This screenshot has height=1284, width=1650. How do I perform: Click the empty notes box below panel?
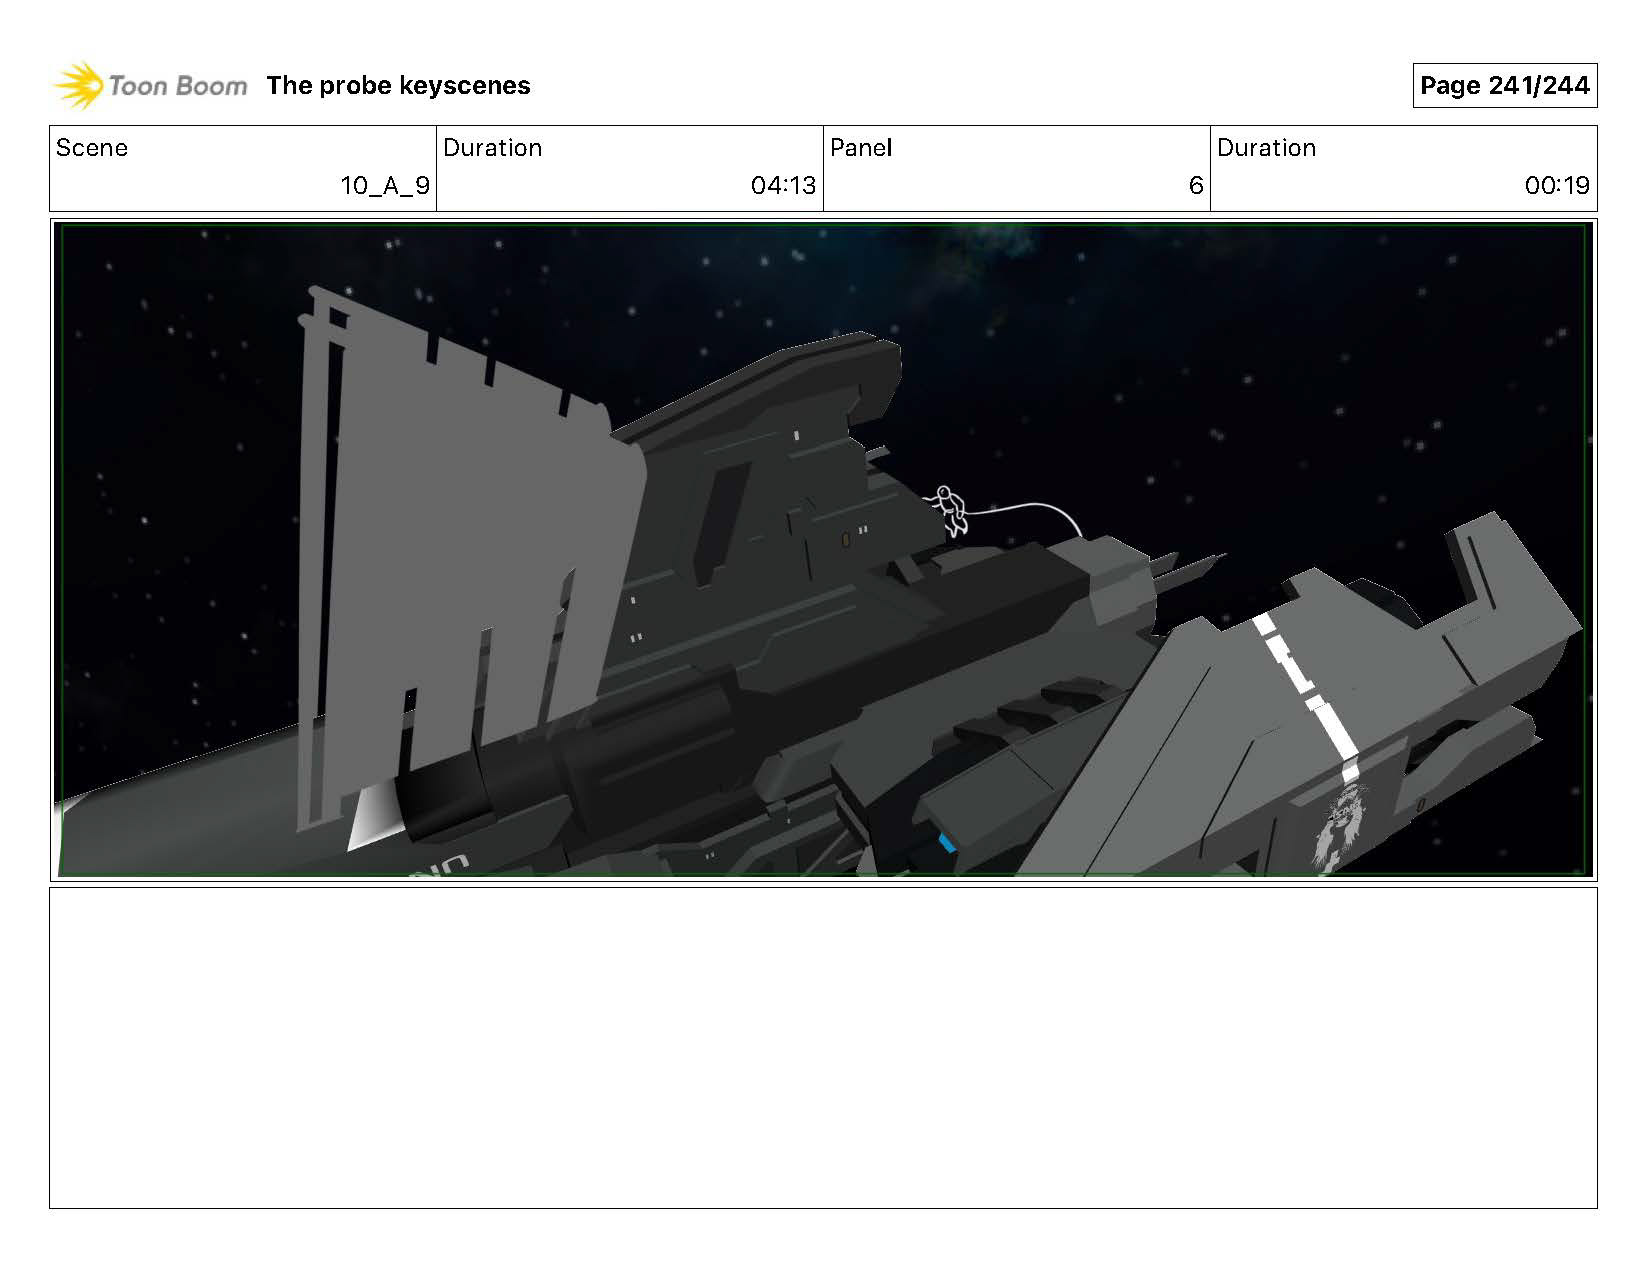(823, 1048)
